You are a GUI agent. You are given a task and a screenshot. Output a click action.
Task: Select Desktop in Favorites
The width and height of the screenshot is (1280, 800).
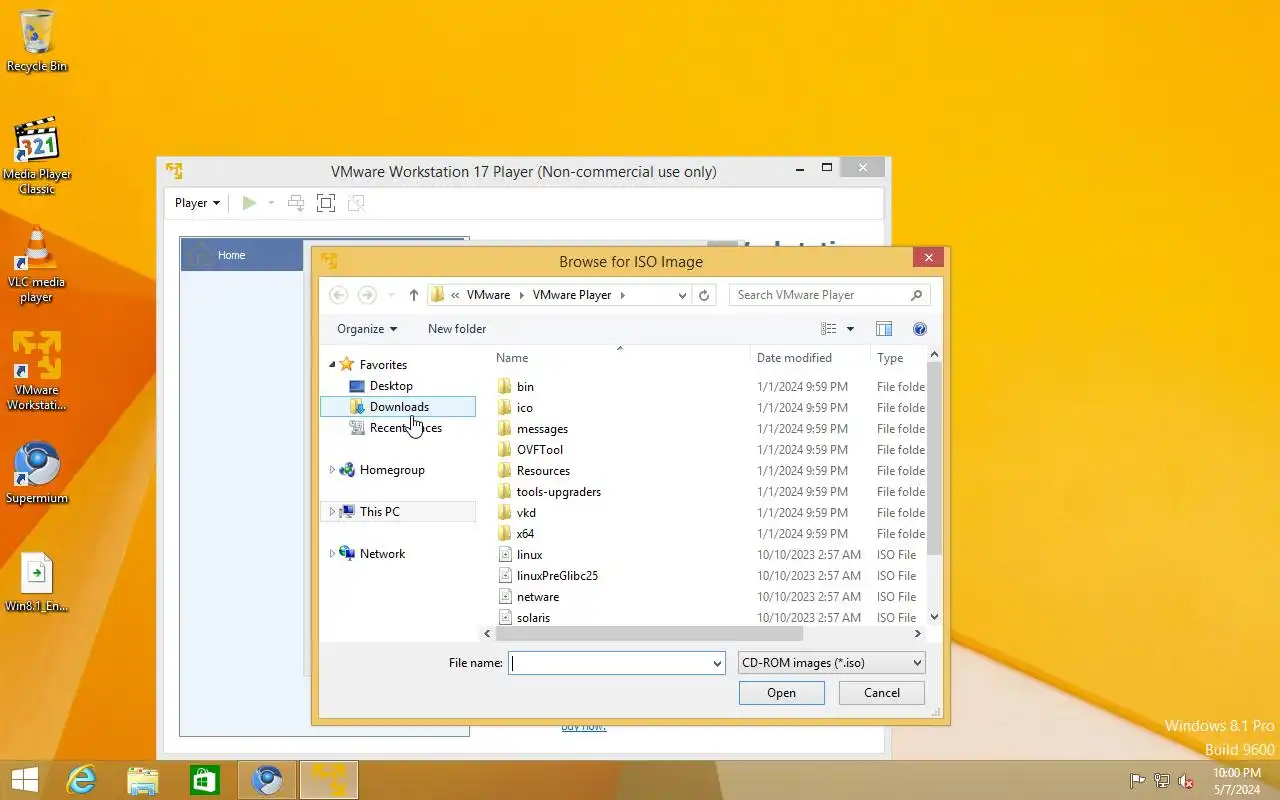point(391,386)
